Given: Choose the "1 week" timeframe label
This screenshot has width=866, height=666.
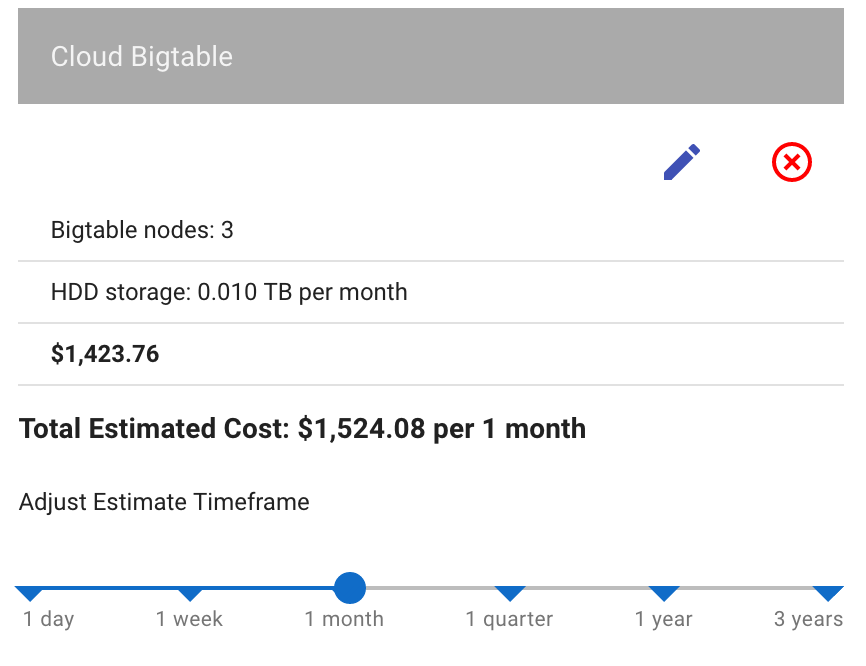Looking at the screenshot, I should (x=189, y=620).
